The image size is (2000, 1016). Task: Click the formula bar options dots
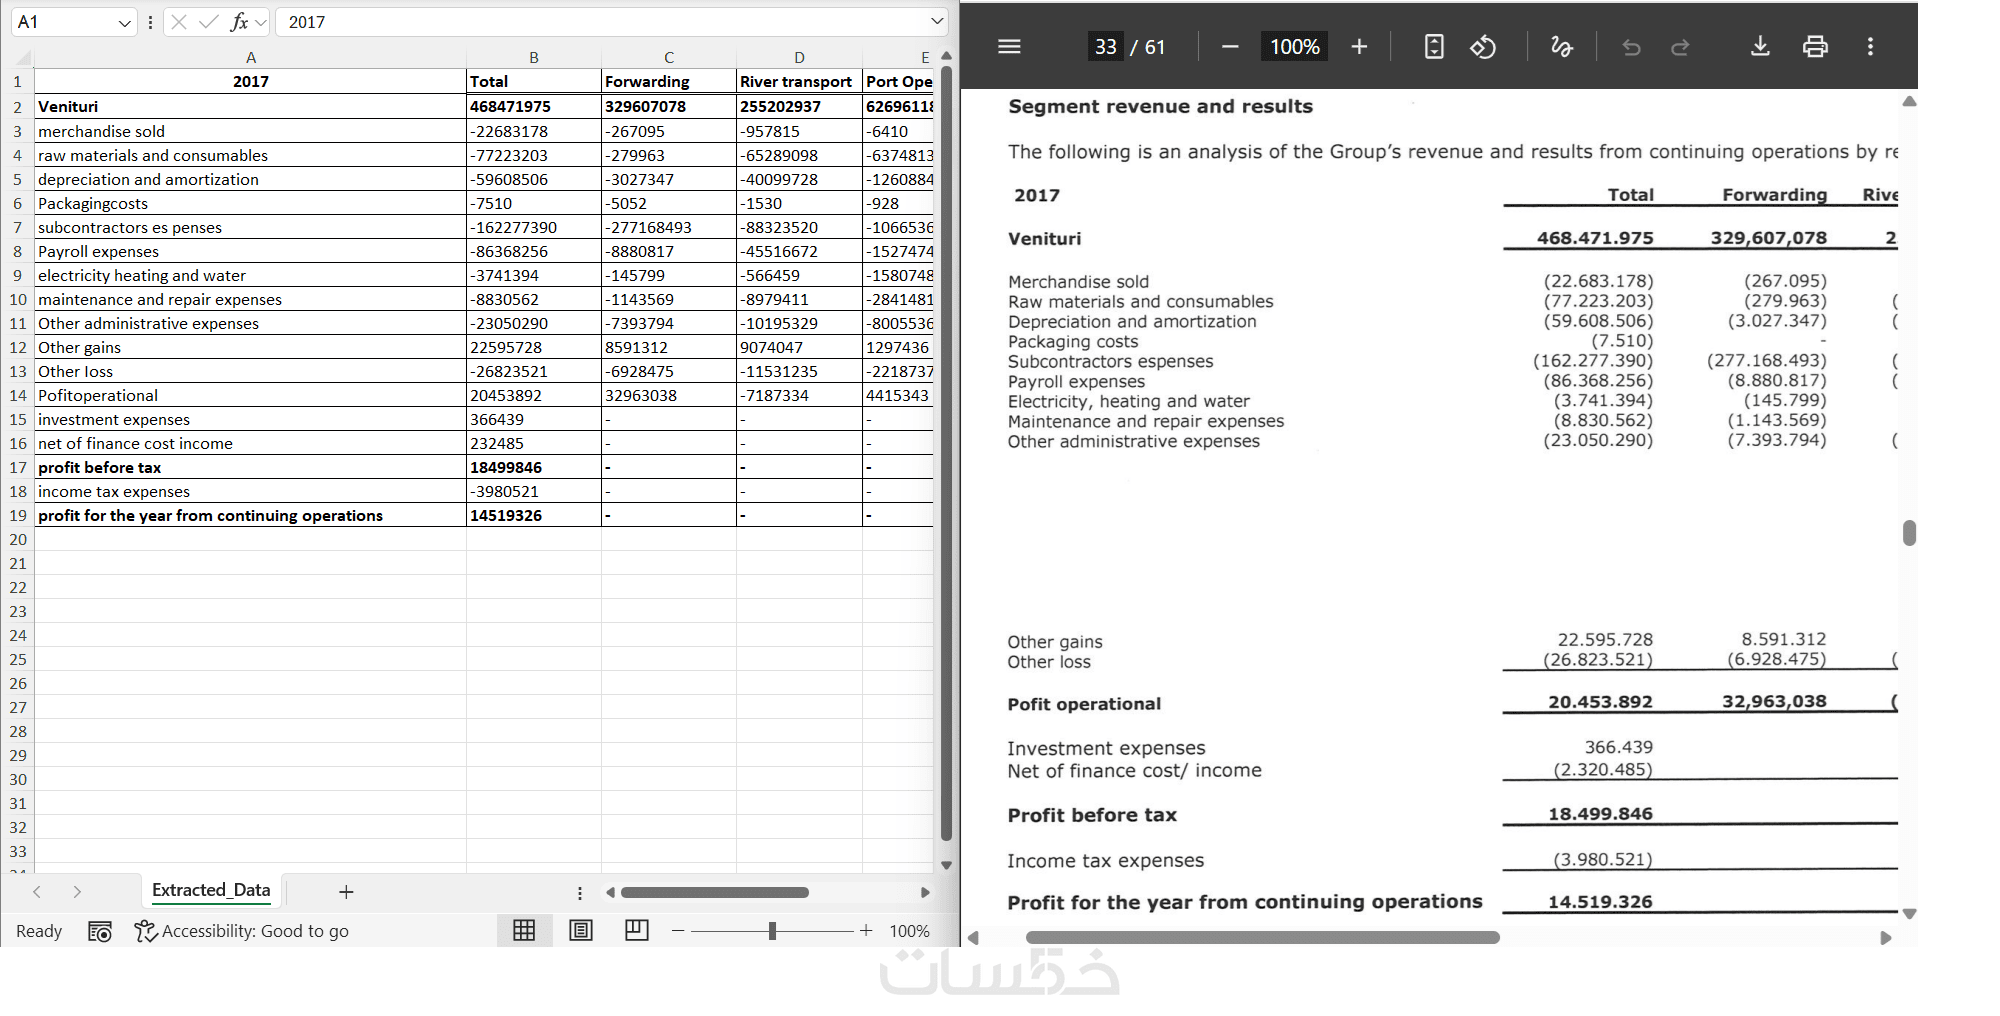[x=150, y=22]
